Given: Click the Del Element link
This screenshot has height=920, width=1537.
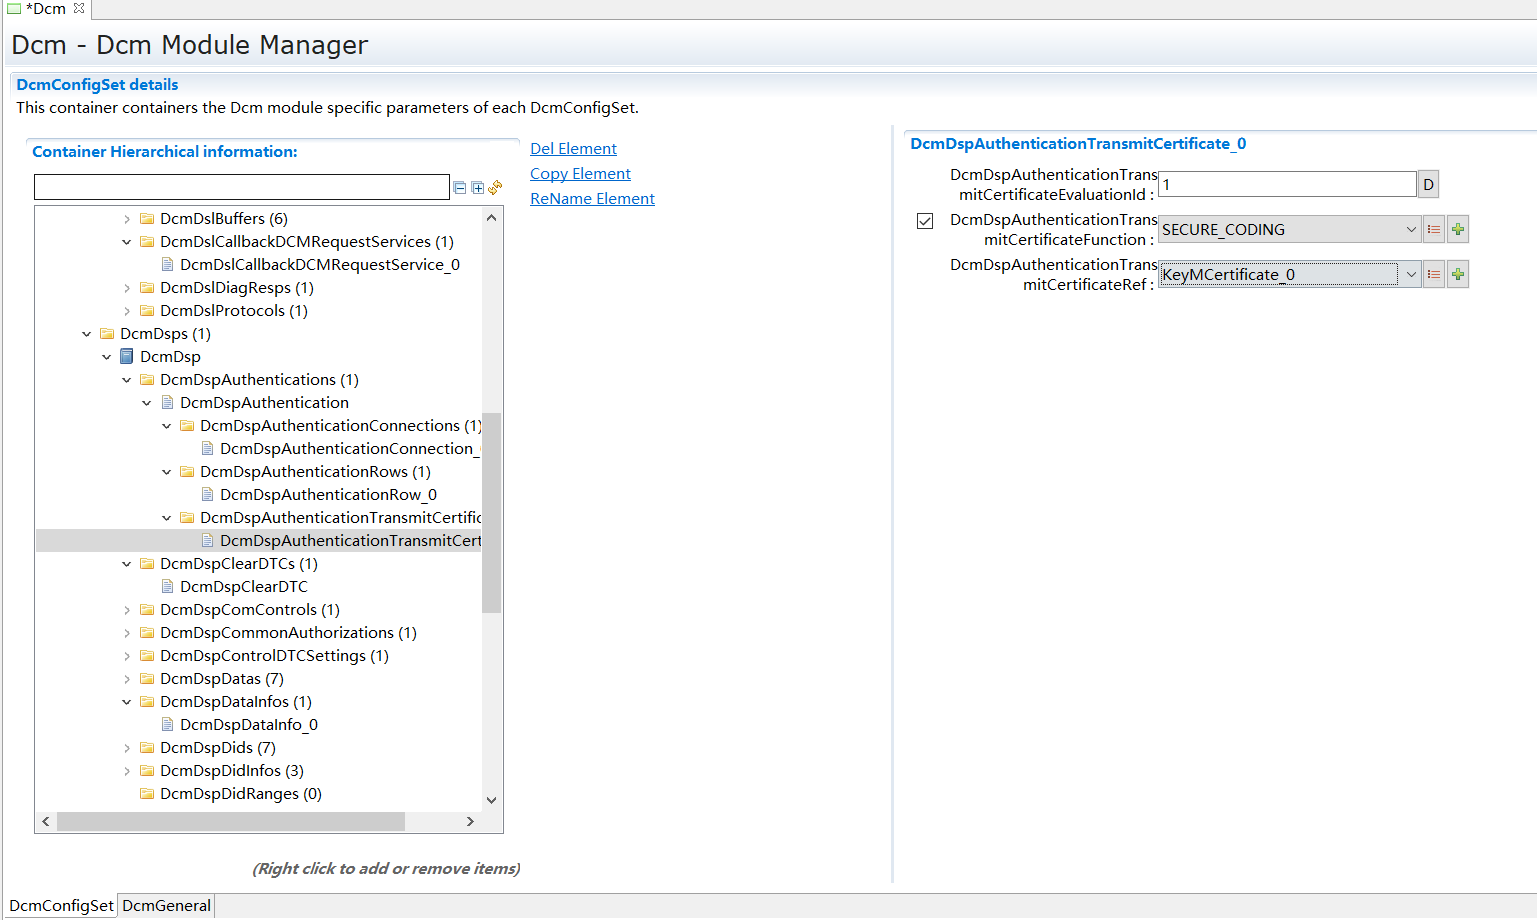Looking at the screenshot, I should pos(573,148).
